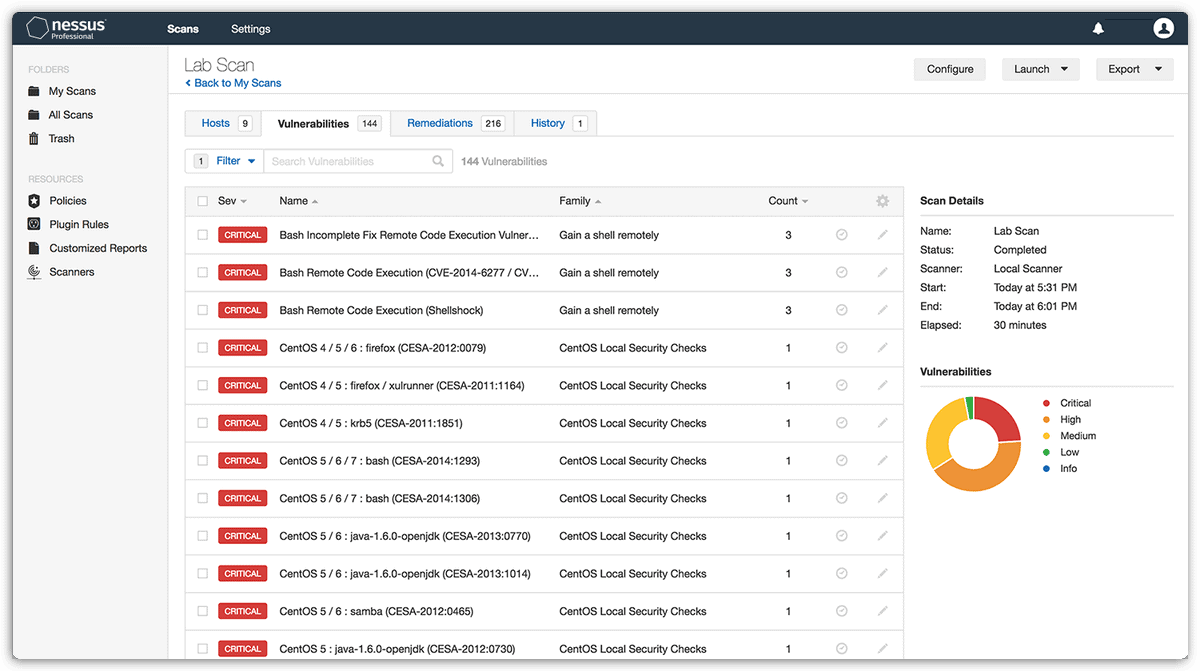Open the Settings top menu

tap(250, 29)
